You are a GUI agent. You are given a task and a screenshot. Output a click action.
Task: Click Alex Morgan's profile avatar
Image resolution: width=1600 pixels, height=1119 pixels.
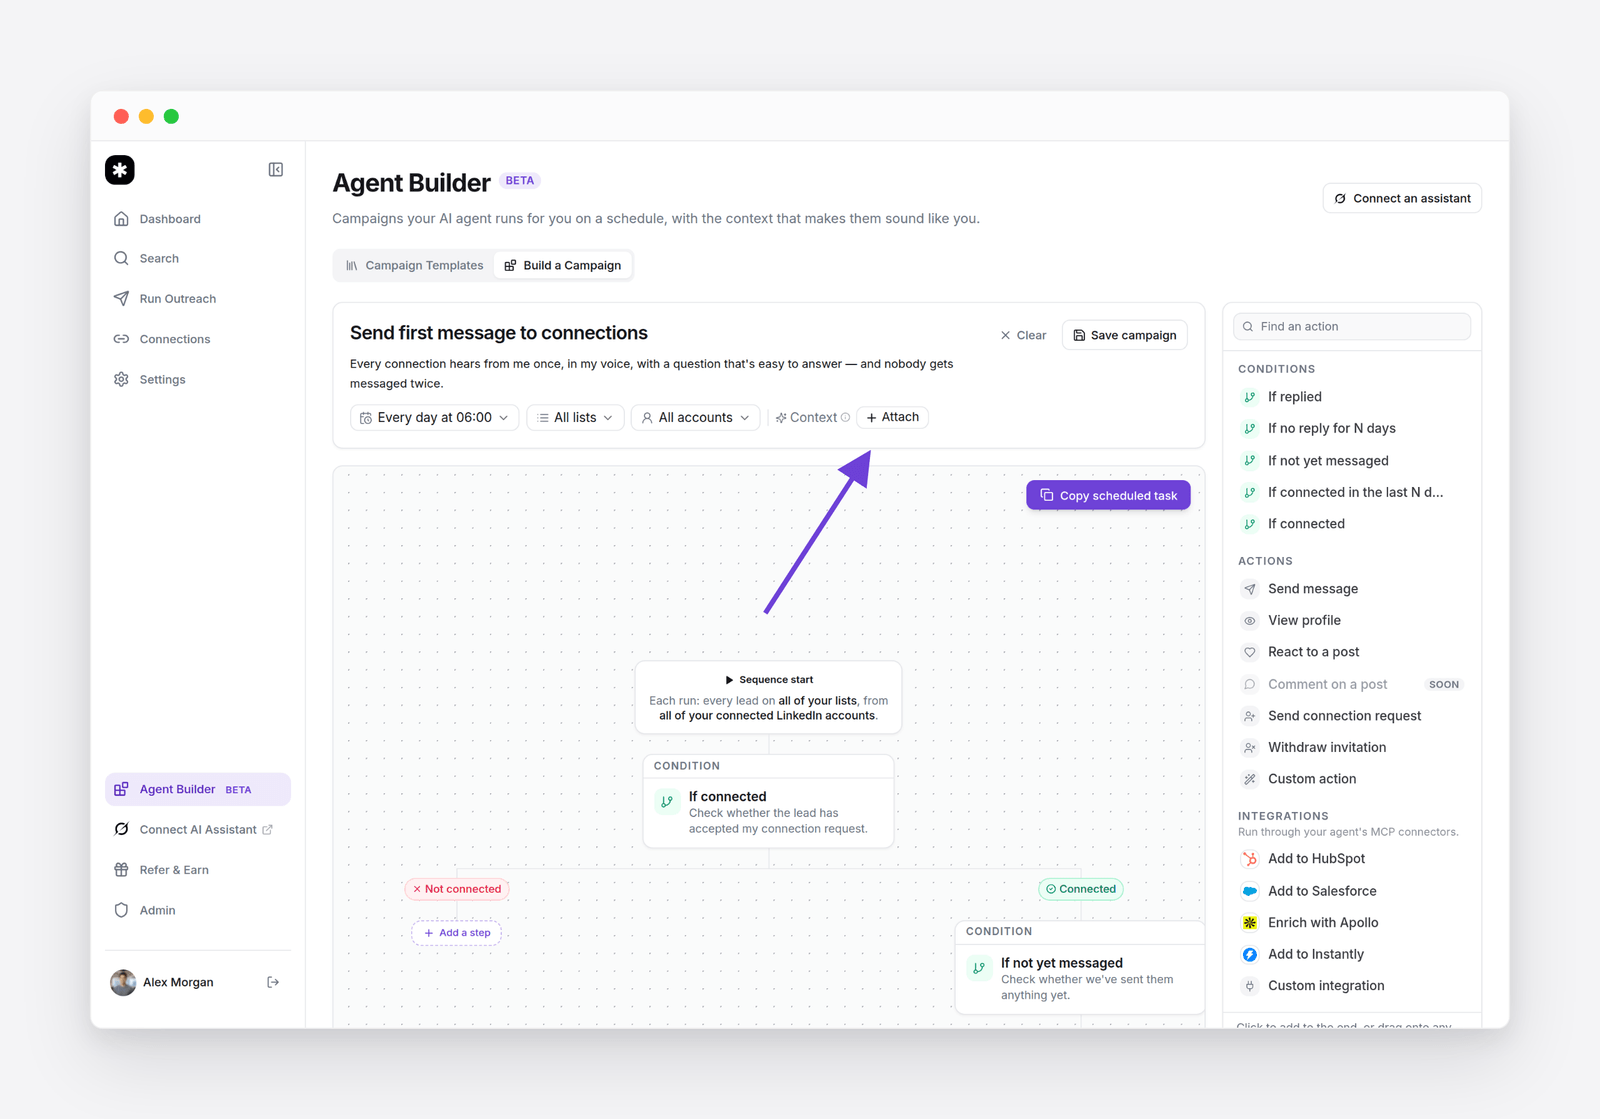[123, 983]
